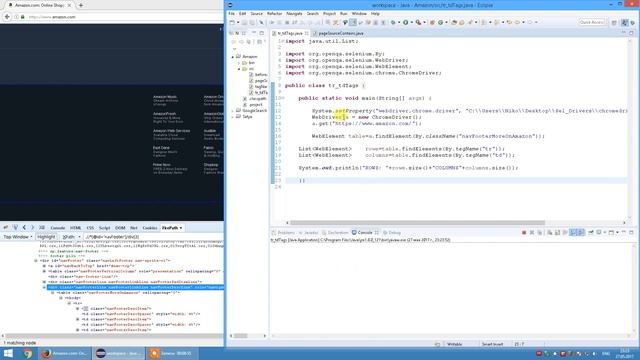The height and width of the screenshot is (360, 640).
Task: Minimize the Package Explorer view
Action: tap(254, 33)
